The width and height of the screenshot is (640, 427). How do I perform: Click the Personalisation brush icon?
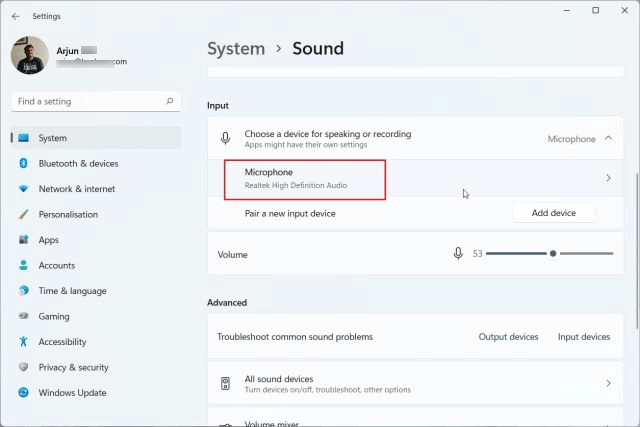tap(23, 214)
